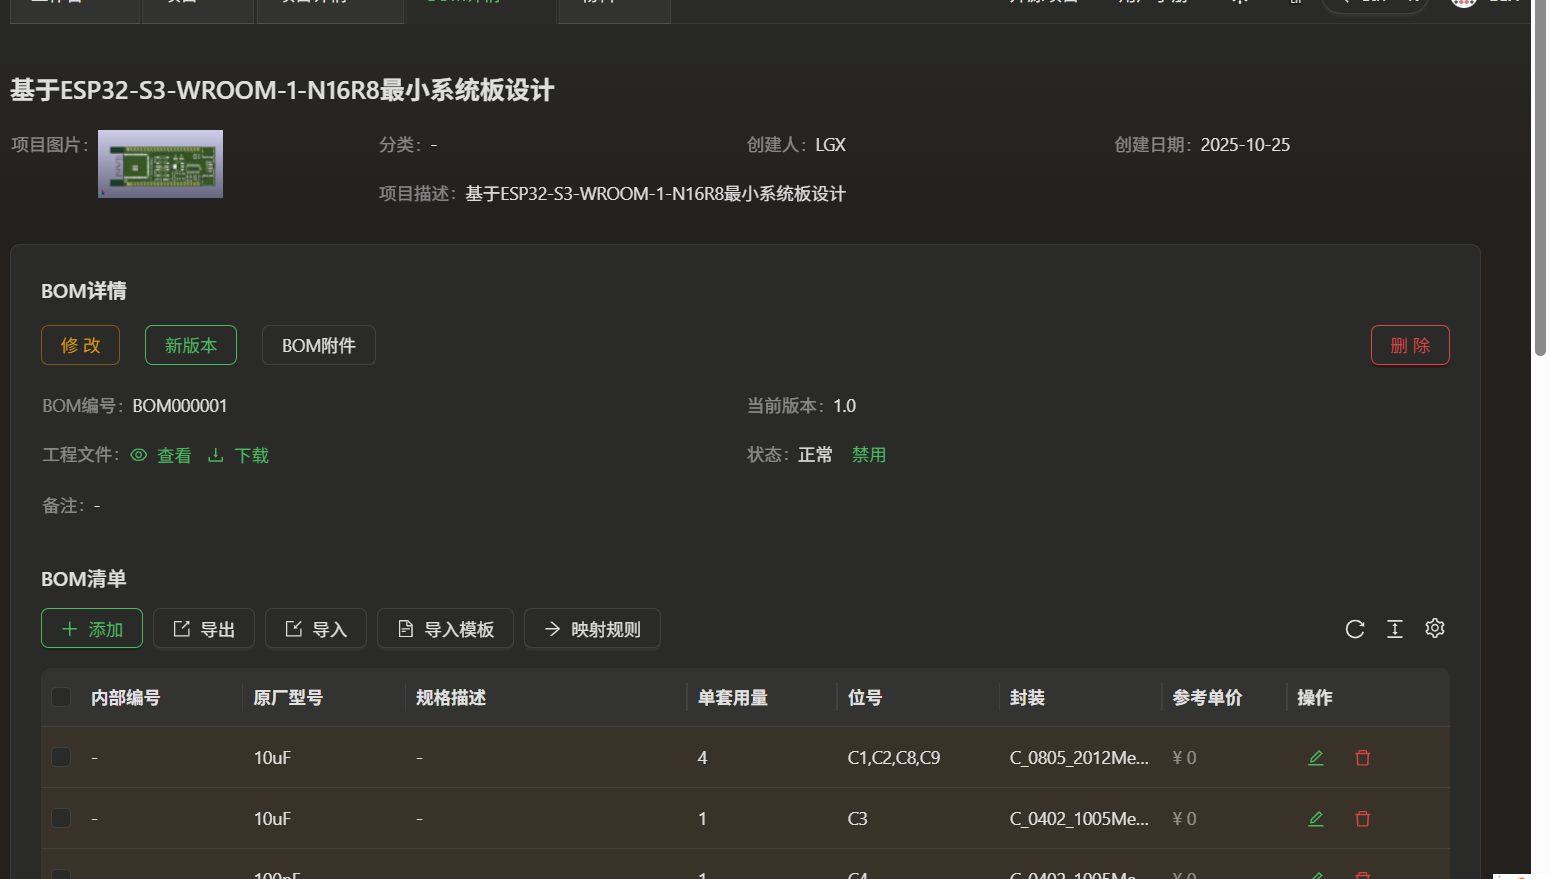
Task: Open the BOM附件 attachments
Action: (318, 345)
